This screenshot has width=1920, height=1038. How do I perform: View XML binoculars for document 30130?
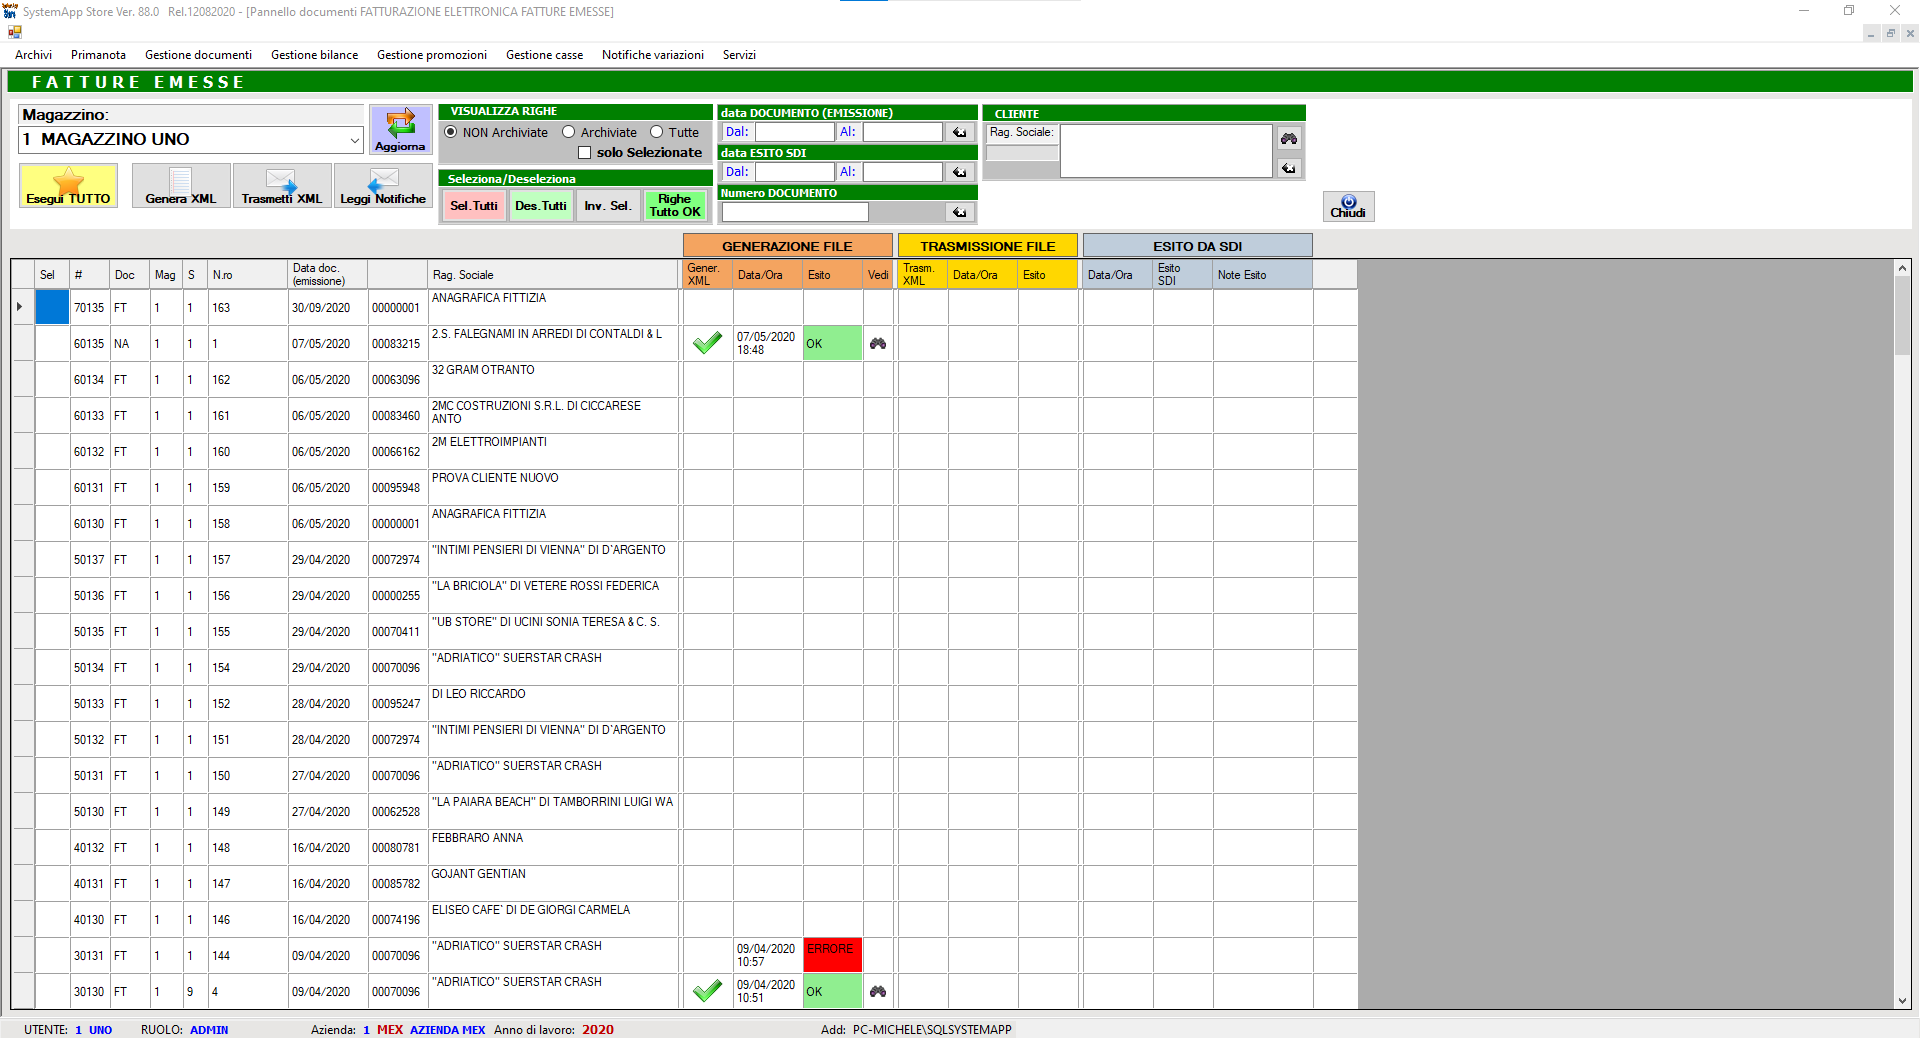[878, 991]
